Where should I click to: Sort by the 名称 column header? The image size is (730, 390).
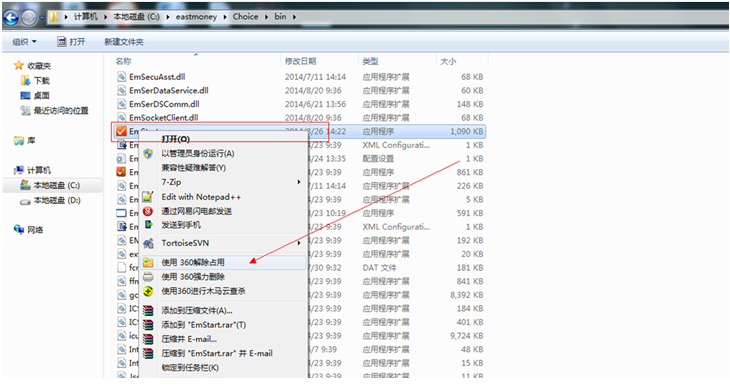click(123, 61)
